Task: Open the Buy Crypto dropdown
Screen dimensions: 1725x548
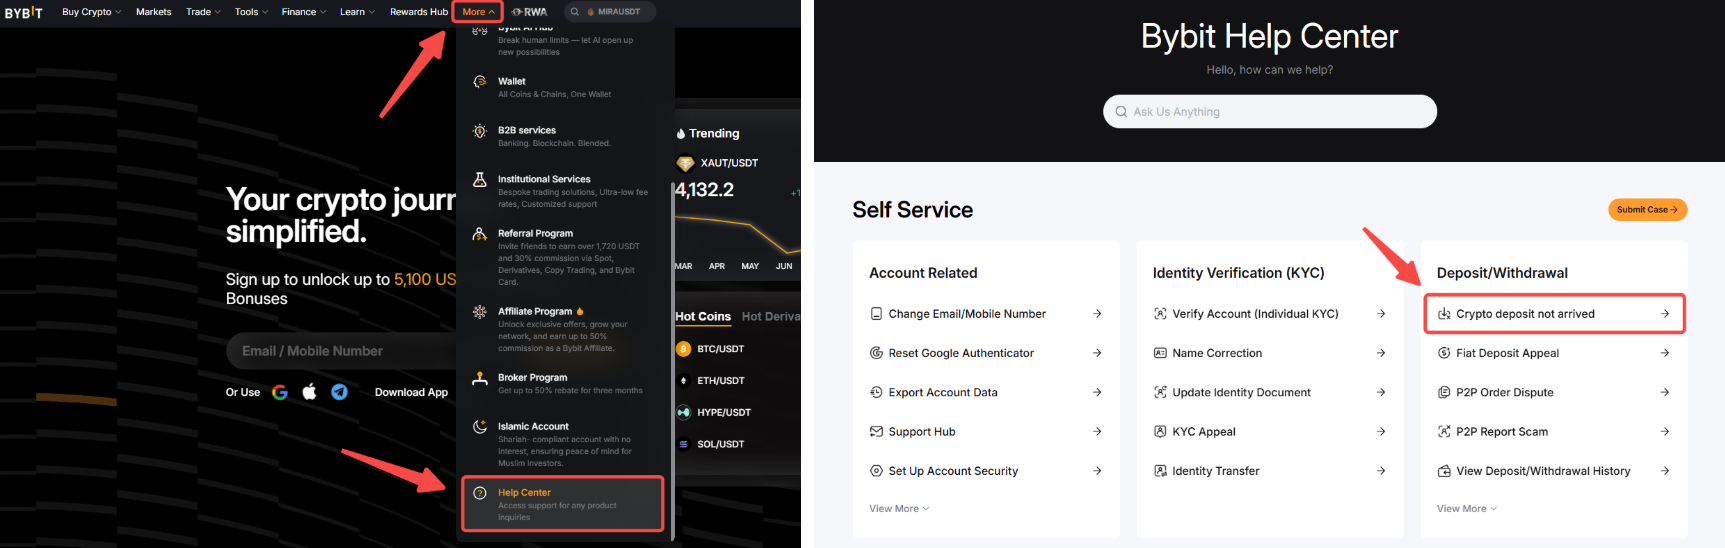Action: pos(91,12)
